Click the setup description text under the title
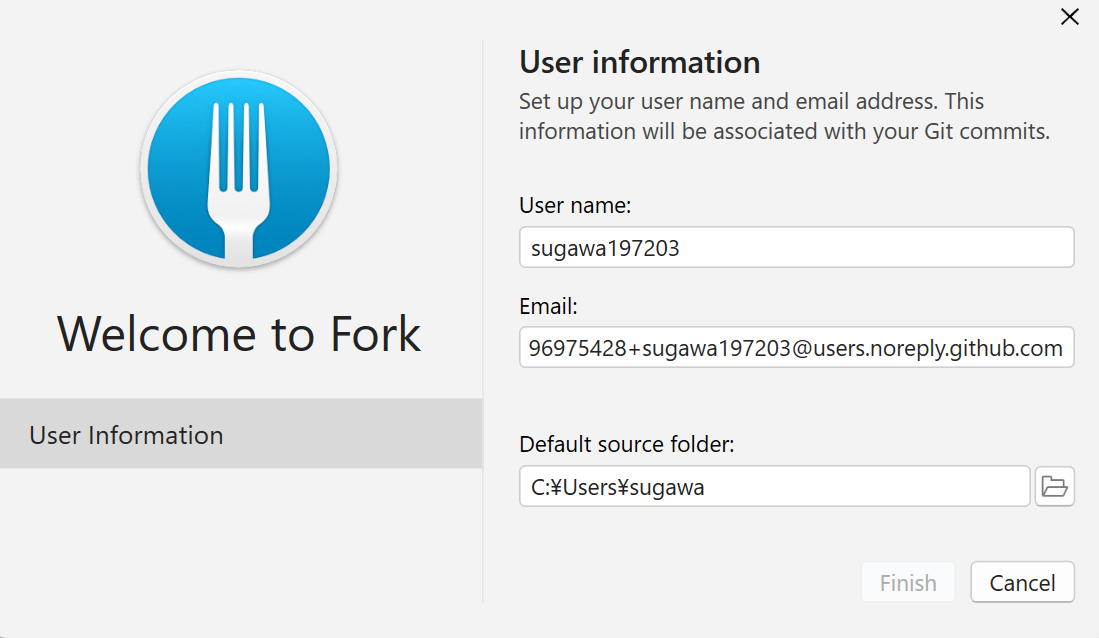Screen dimensions: 1099x638 750,115
